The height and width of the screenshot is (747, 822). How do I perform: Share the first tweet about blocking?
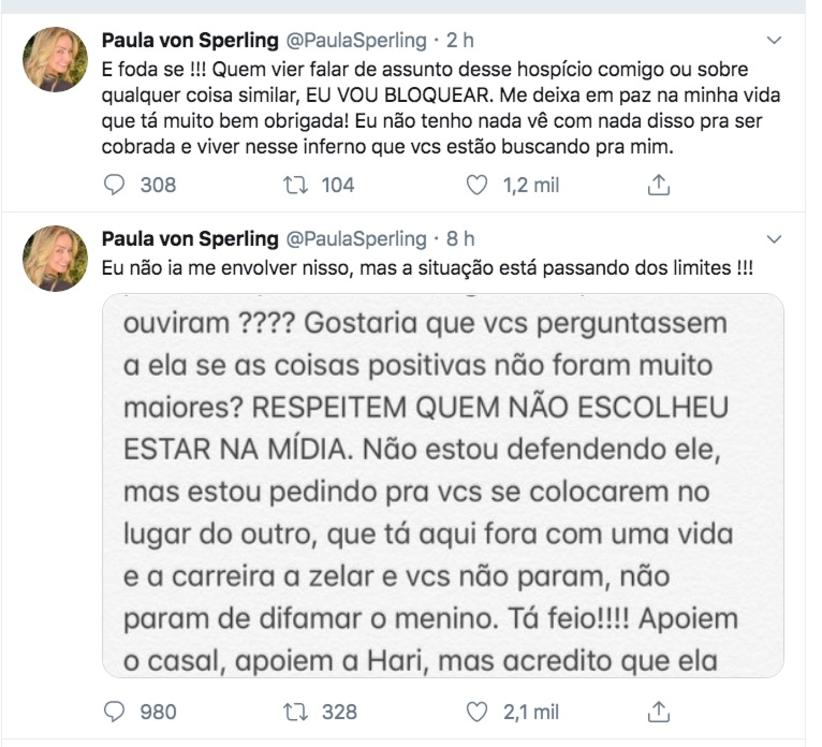[659, 185]
